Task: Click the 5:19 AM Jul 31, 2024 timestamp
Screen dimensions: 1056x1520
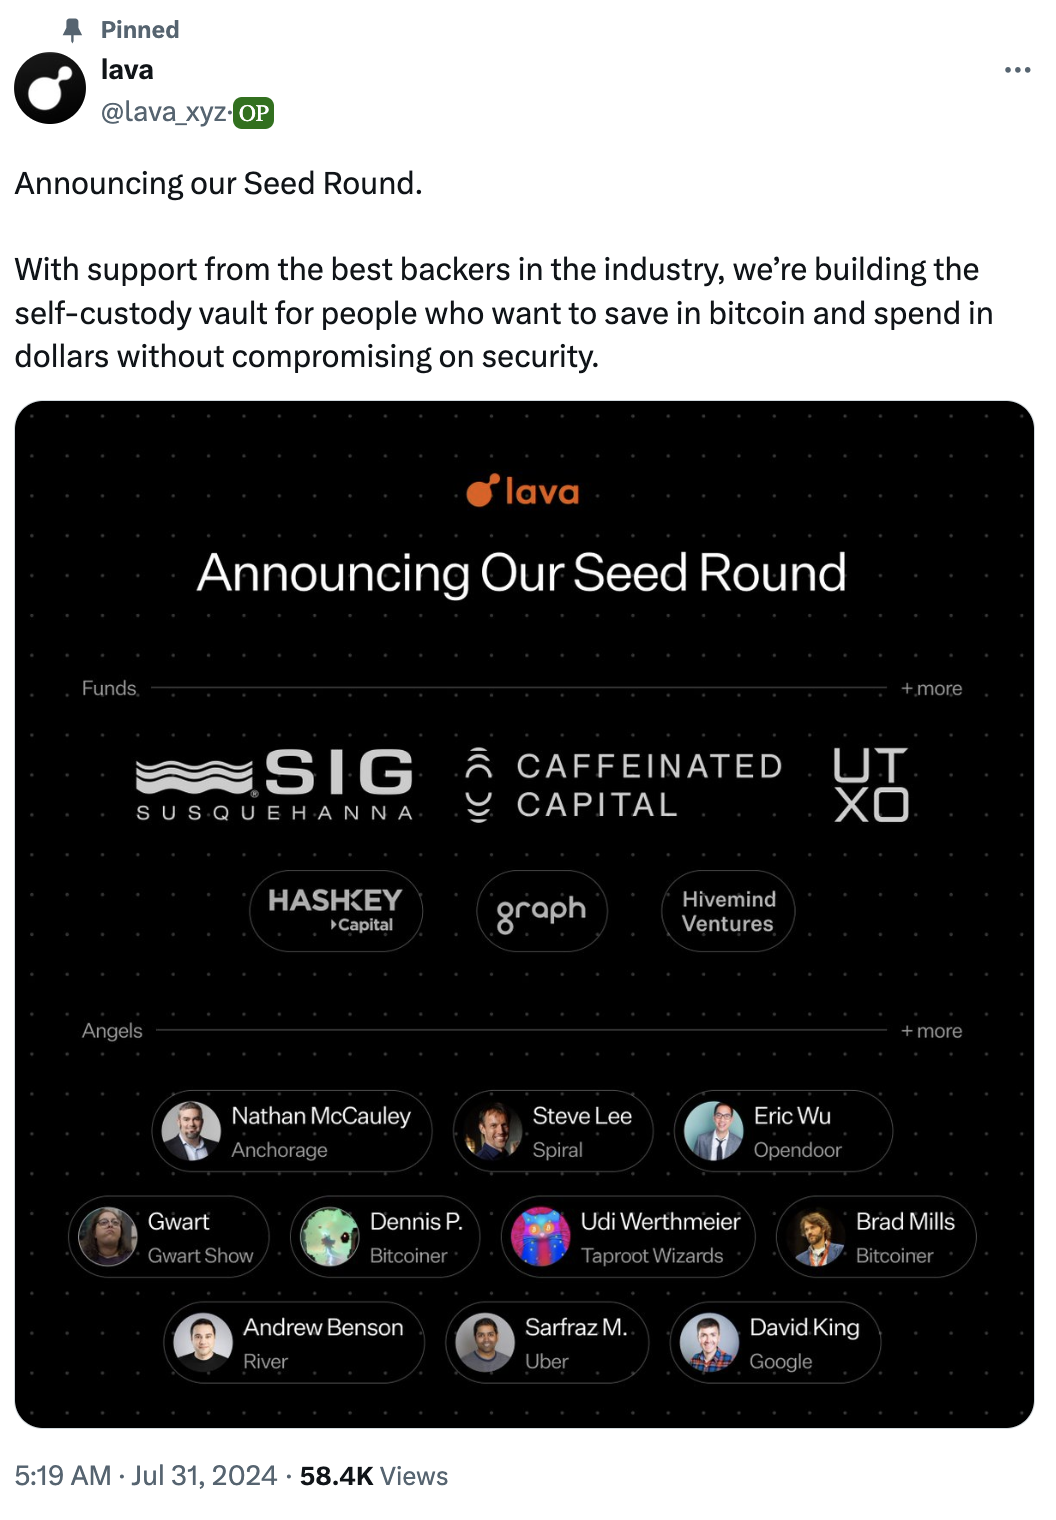Action: pyautogui.click(x=146, y=1475)
